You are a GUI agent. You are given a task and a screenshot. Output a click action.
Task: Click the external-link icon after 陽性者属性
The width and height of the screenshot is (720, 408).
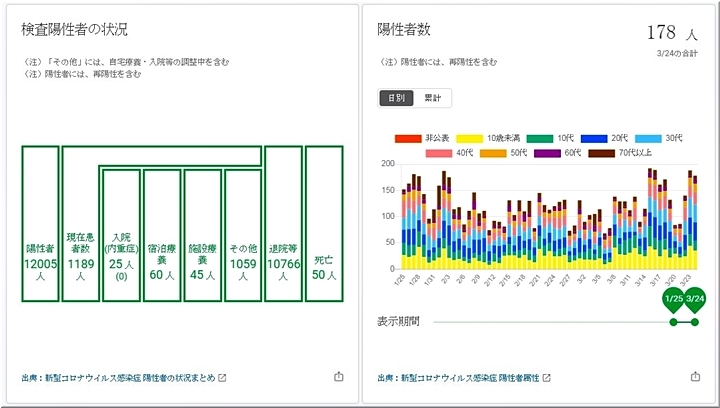(x=545, y=378)
